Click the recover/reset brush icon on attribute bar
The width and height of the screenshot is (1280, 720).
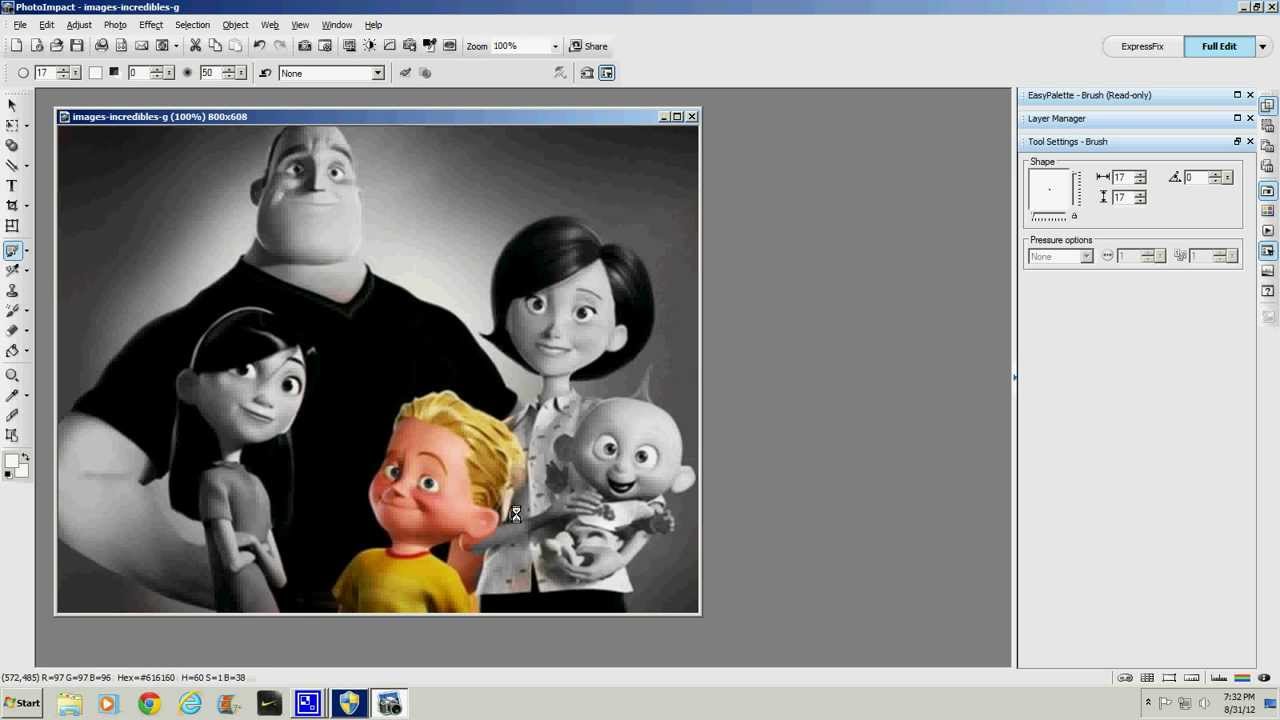point(265,73)
